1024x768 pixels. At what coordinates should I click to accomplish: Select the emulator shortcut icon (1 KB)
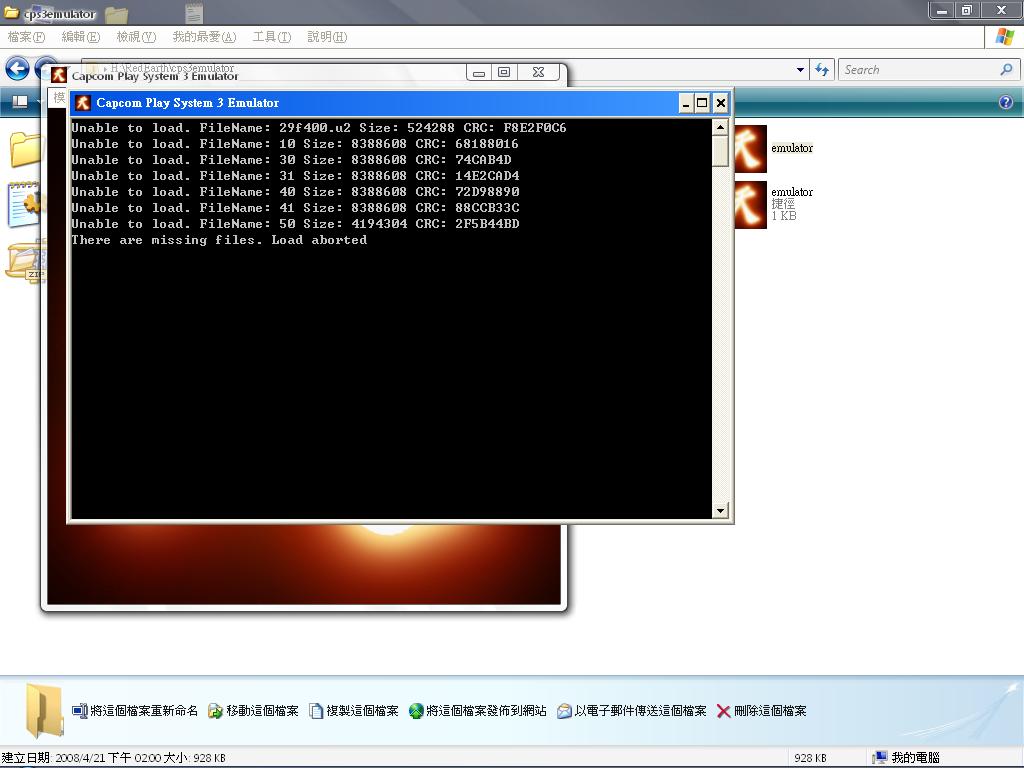(750, 204)
